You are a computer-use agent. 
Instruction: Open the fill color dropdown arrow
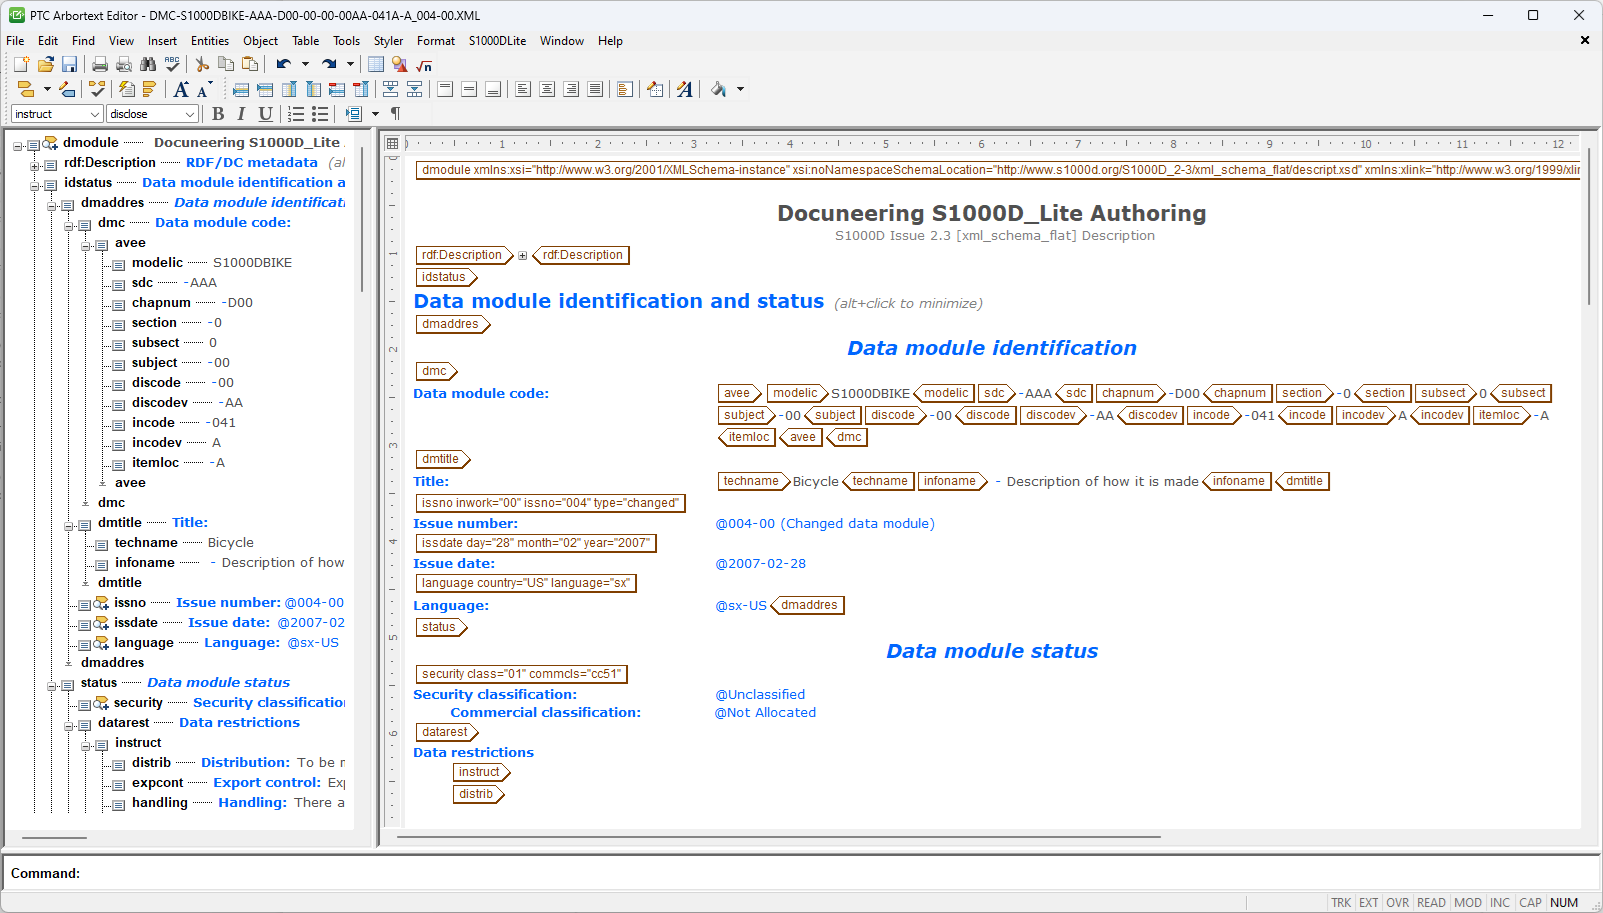click(740, 90)
